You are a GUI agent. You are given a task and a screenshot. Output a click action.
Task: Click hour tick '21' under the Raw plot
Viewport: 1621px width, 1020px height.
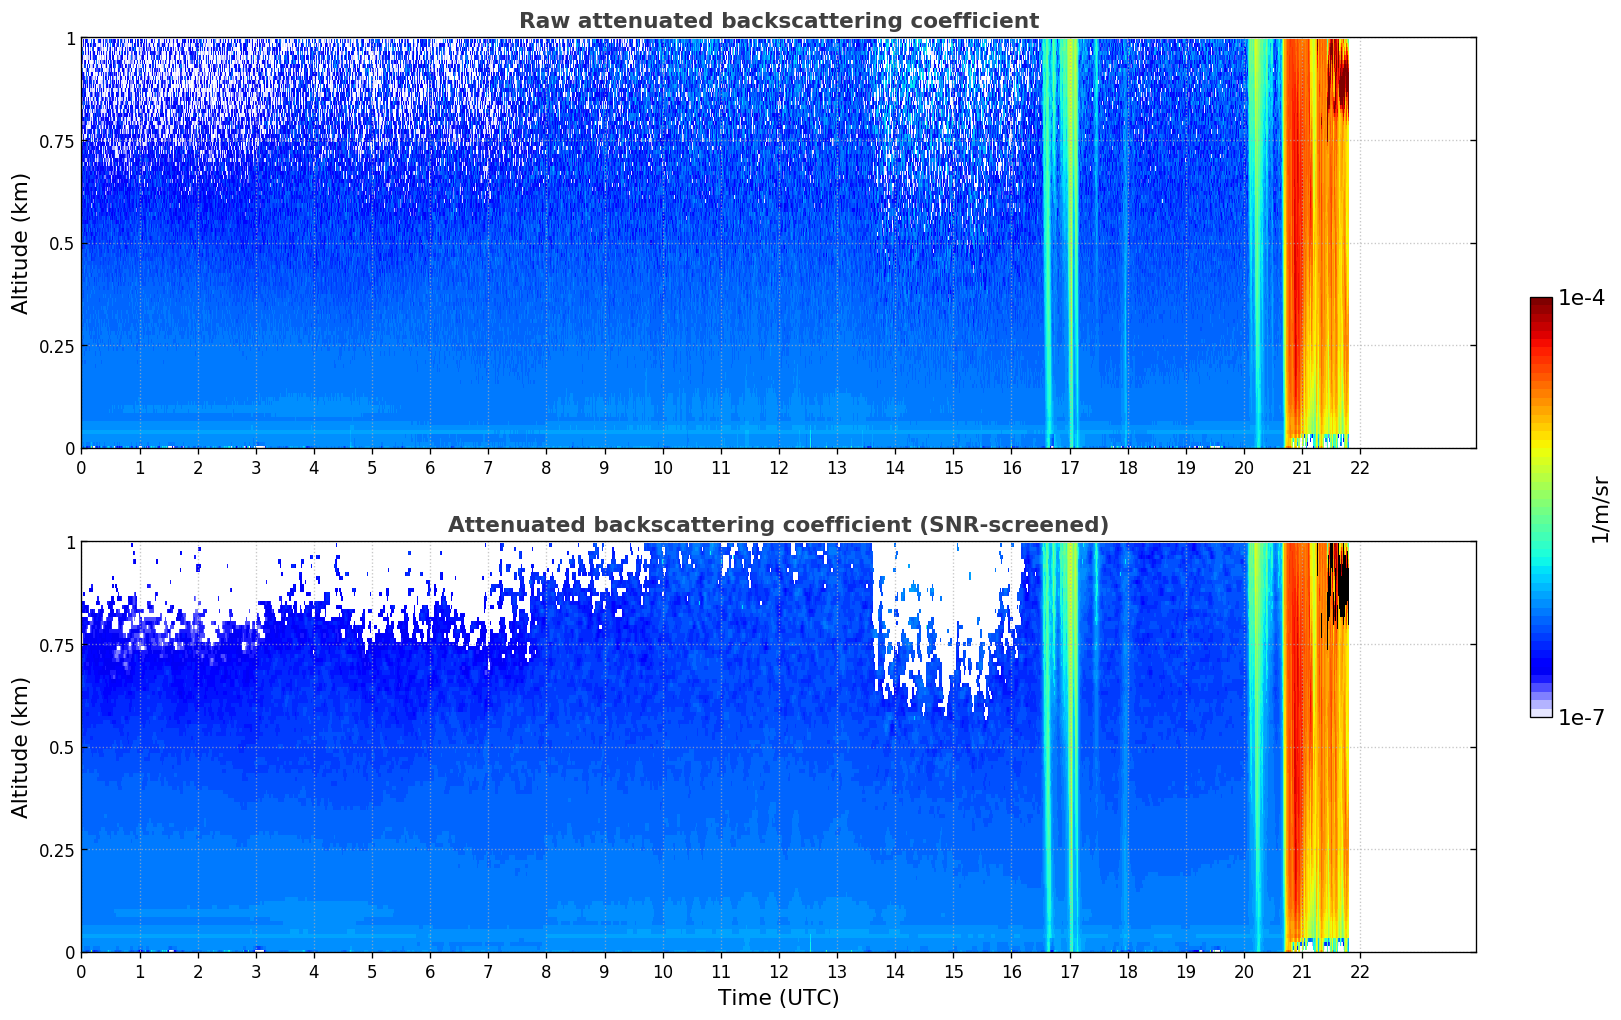pos(1302,467)
